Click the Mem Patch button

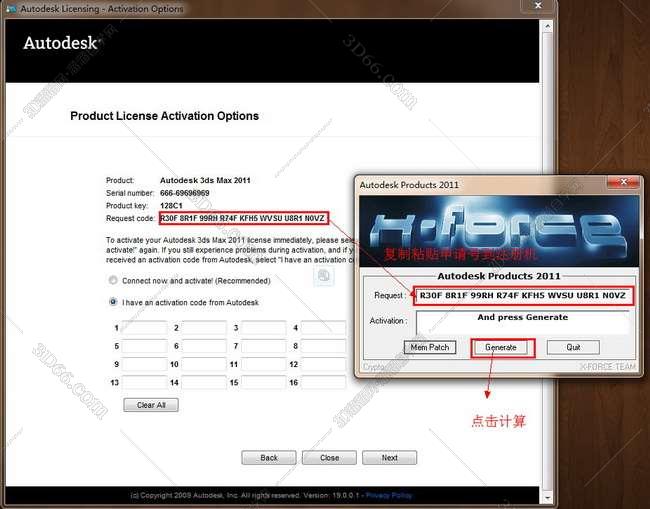point(430,347)
